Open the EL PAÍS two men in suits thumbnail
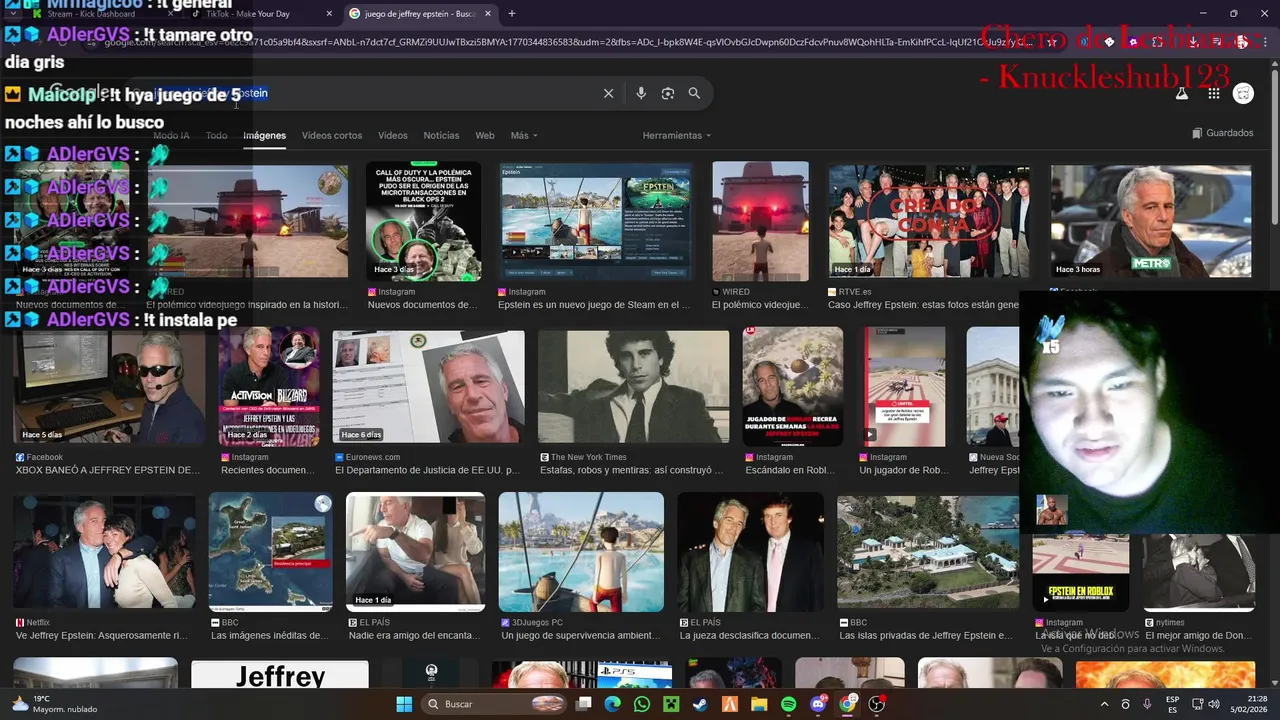The width and height of the screenshot is (1280, 720). coord(750,551)
